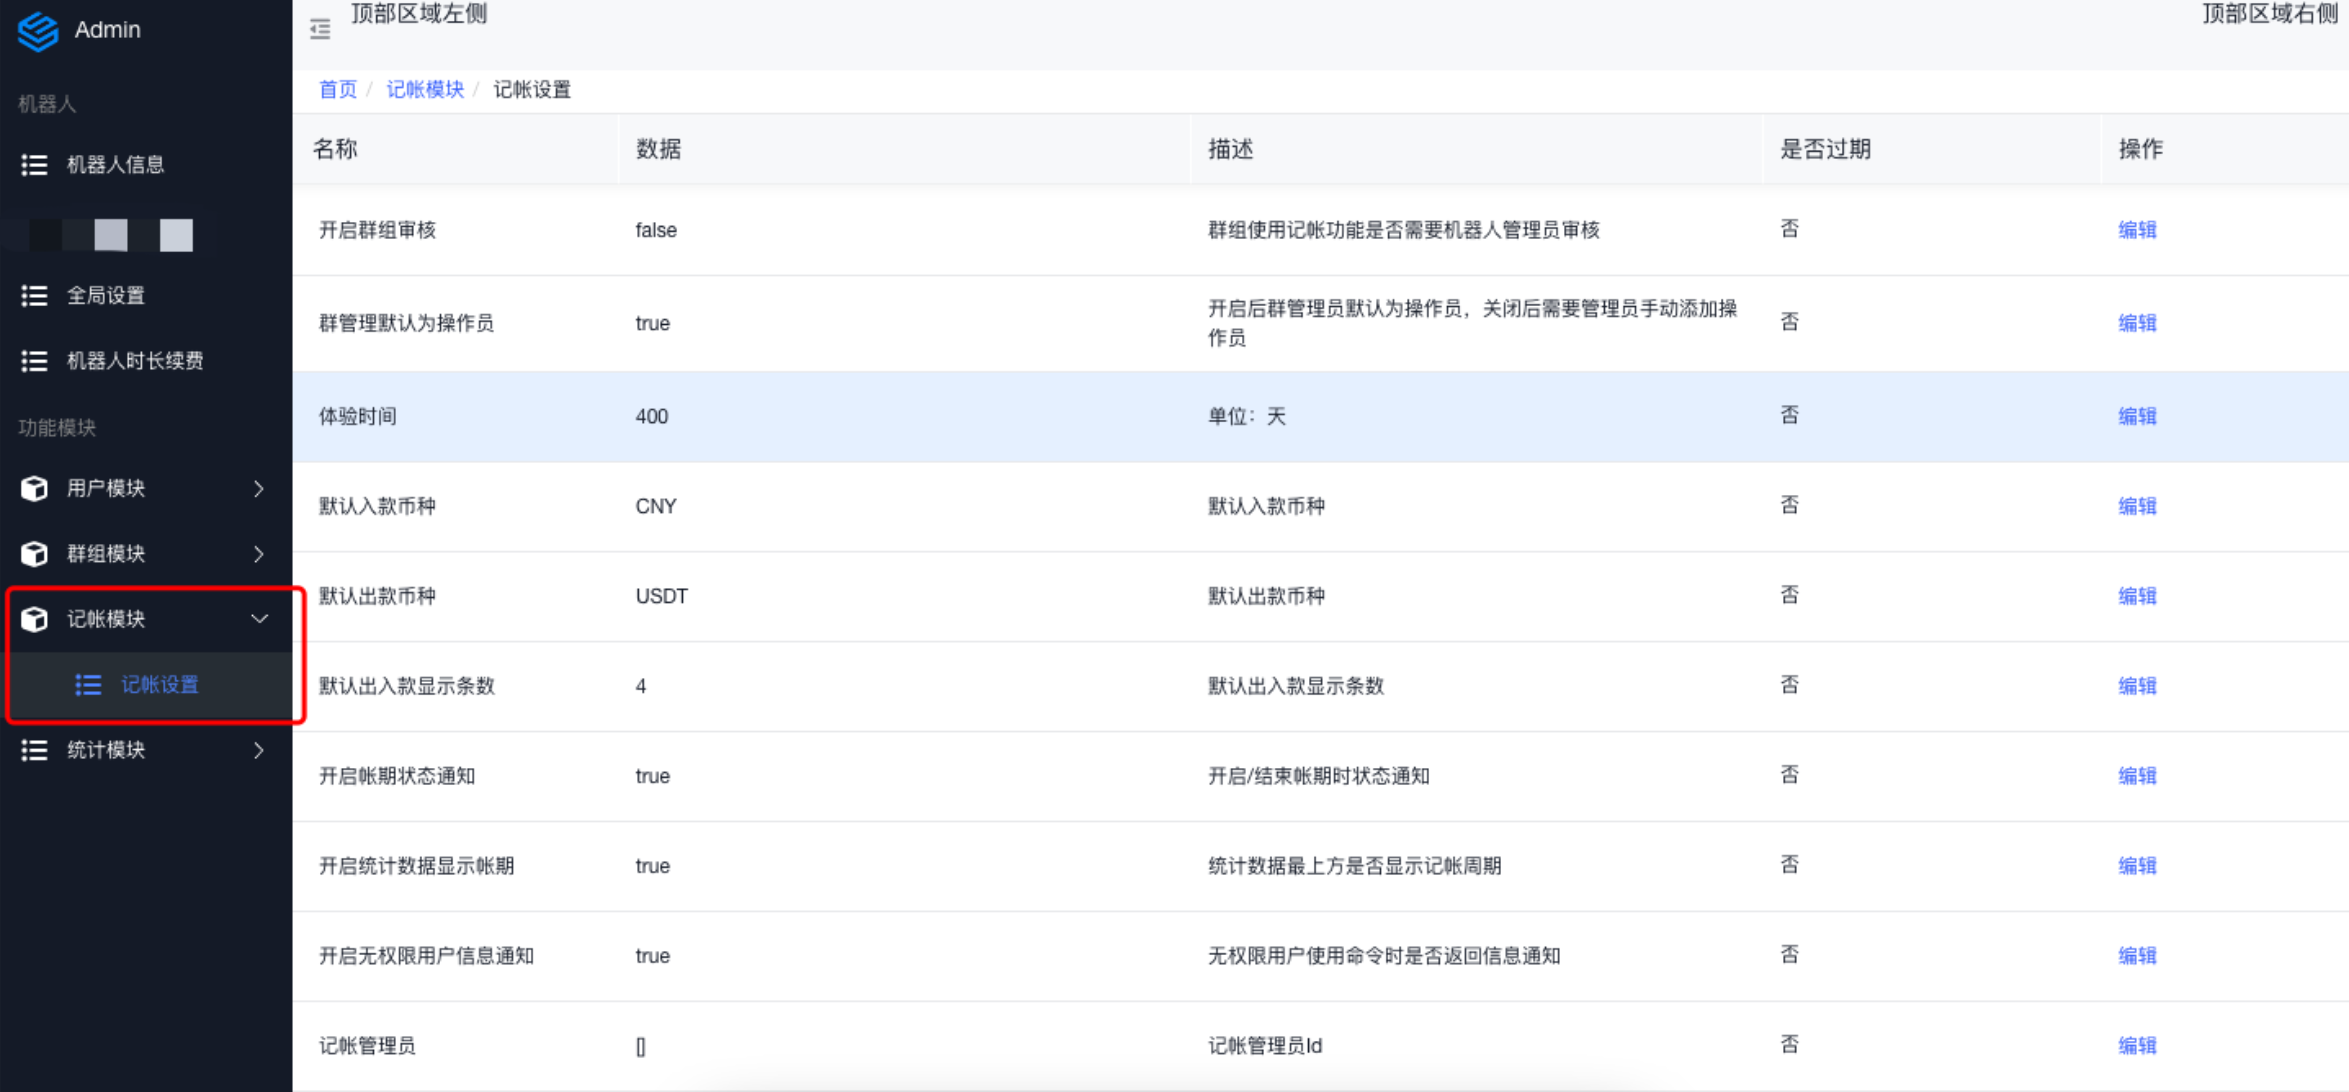Click the Admin logo icon

[x=38, y=30]
